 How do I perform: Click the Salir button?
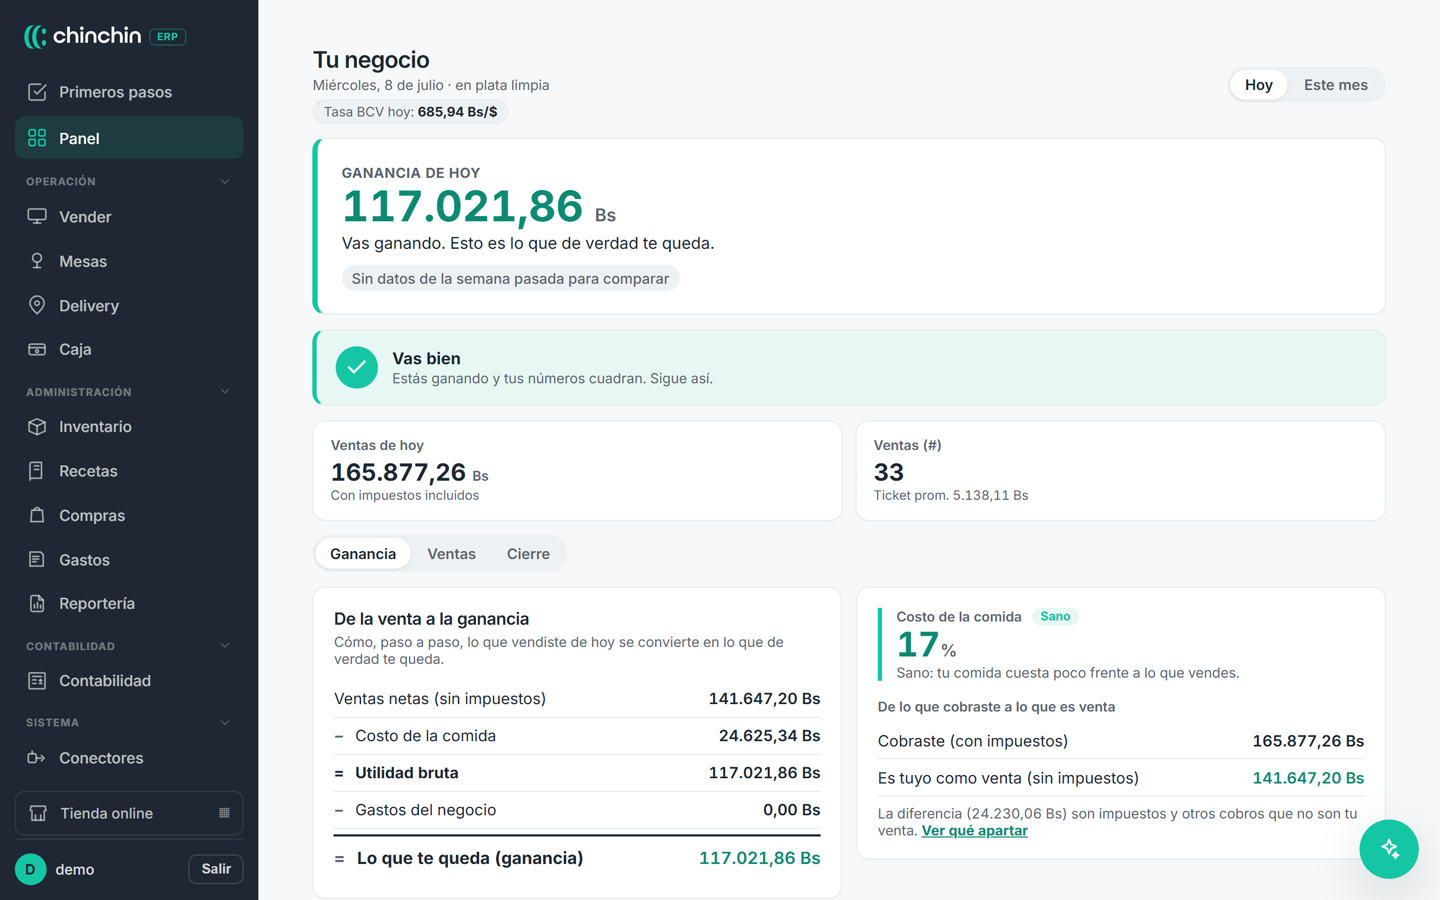216,869
